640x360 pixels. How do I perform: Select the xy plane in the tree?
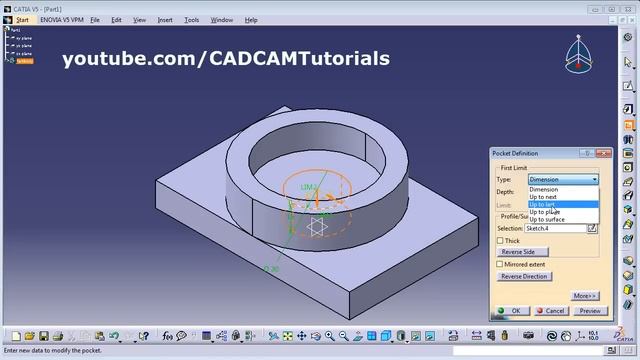point(24,38)
